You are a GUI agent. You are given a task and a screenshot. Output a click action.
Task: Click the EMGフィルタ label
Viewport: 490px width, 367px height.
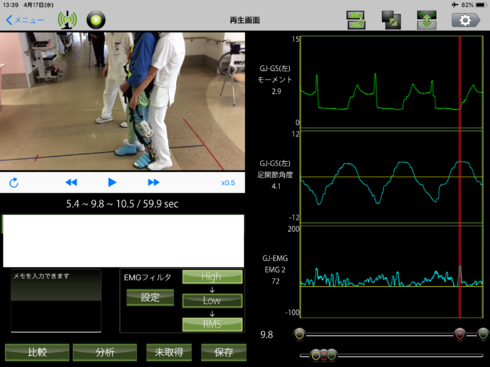148,278
